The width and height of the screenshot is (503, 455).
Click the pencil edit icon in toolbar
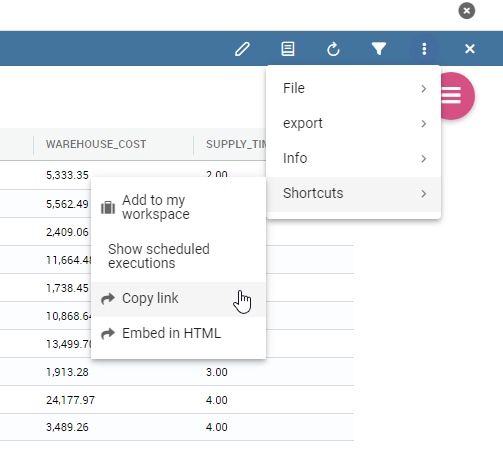(x=242, y=49)
